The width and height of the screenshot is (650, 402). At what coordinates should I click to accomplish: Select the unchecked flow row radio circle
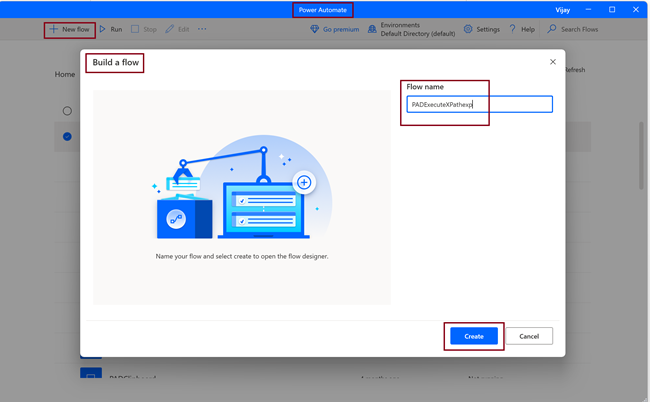(67, 111)
